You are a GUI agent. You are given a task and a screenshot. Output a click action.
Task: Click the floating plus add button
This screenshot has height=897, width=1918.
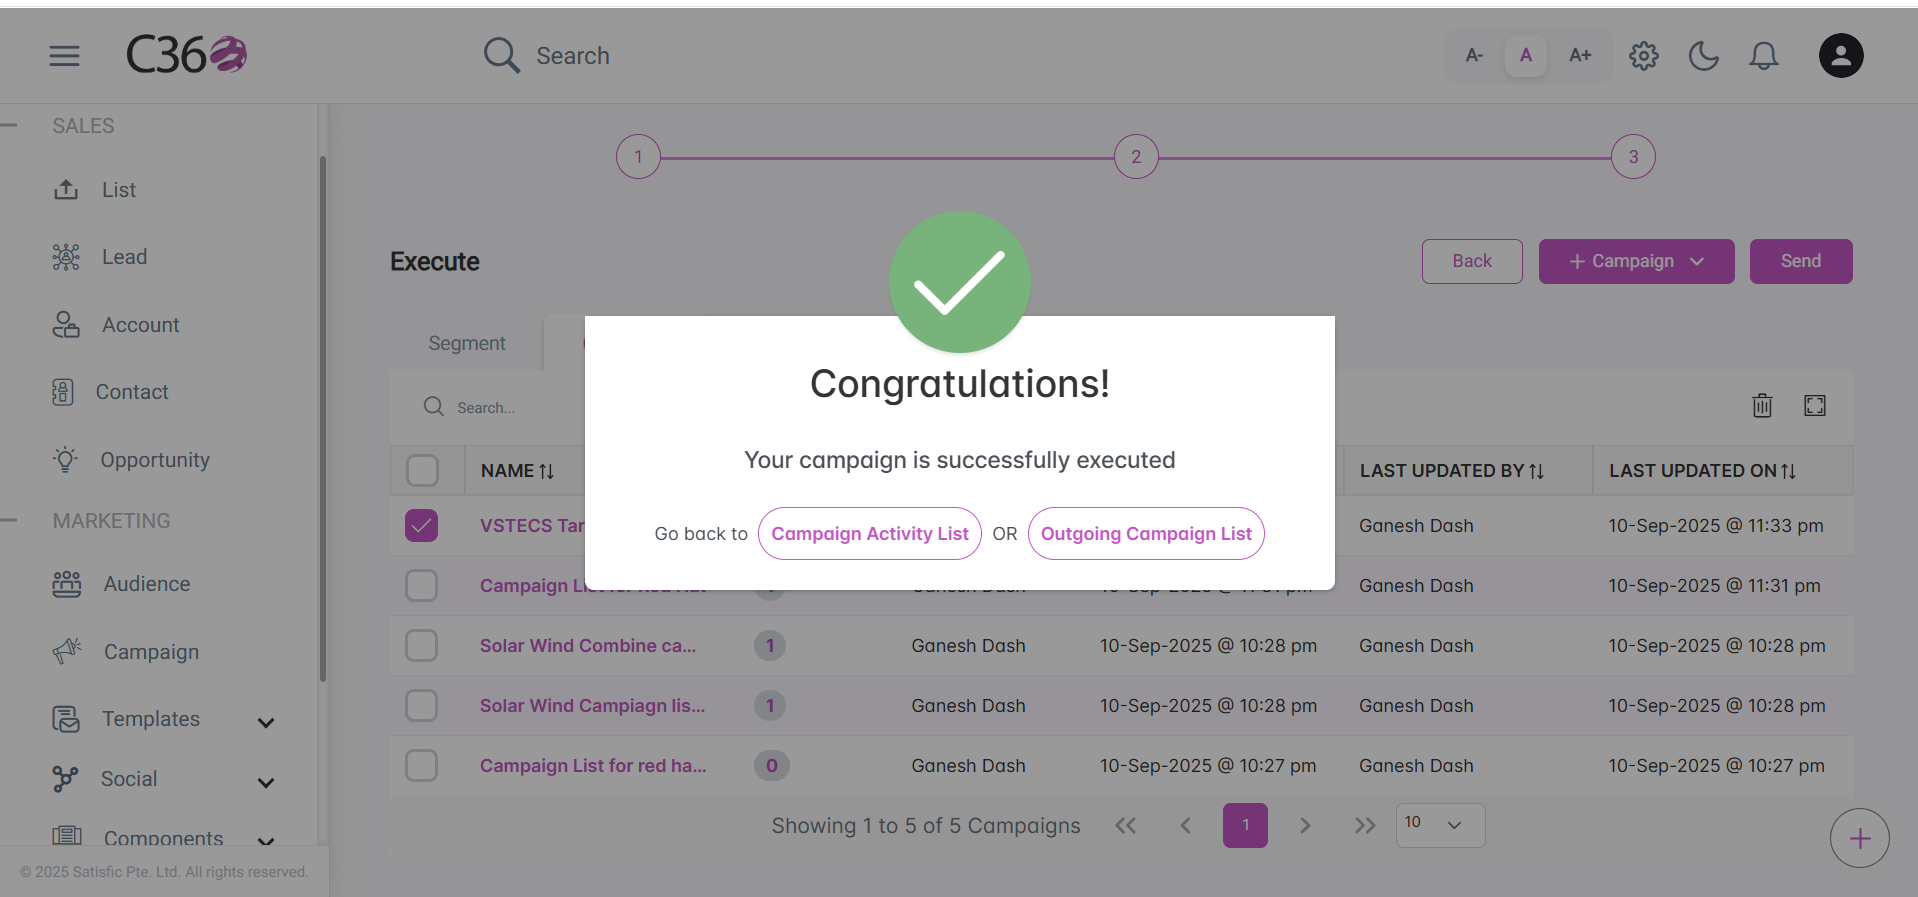click(x=1860, y=838)
